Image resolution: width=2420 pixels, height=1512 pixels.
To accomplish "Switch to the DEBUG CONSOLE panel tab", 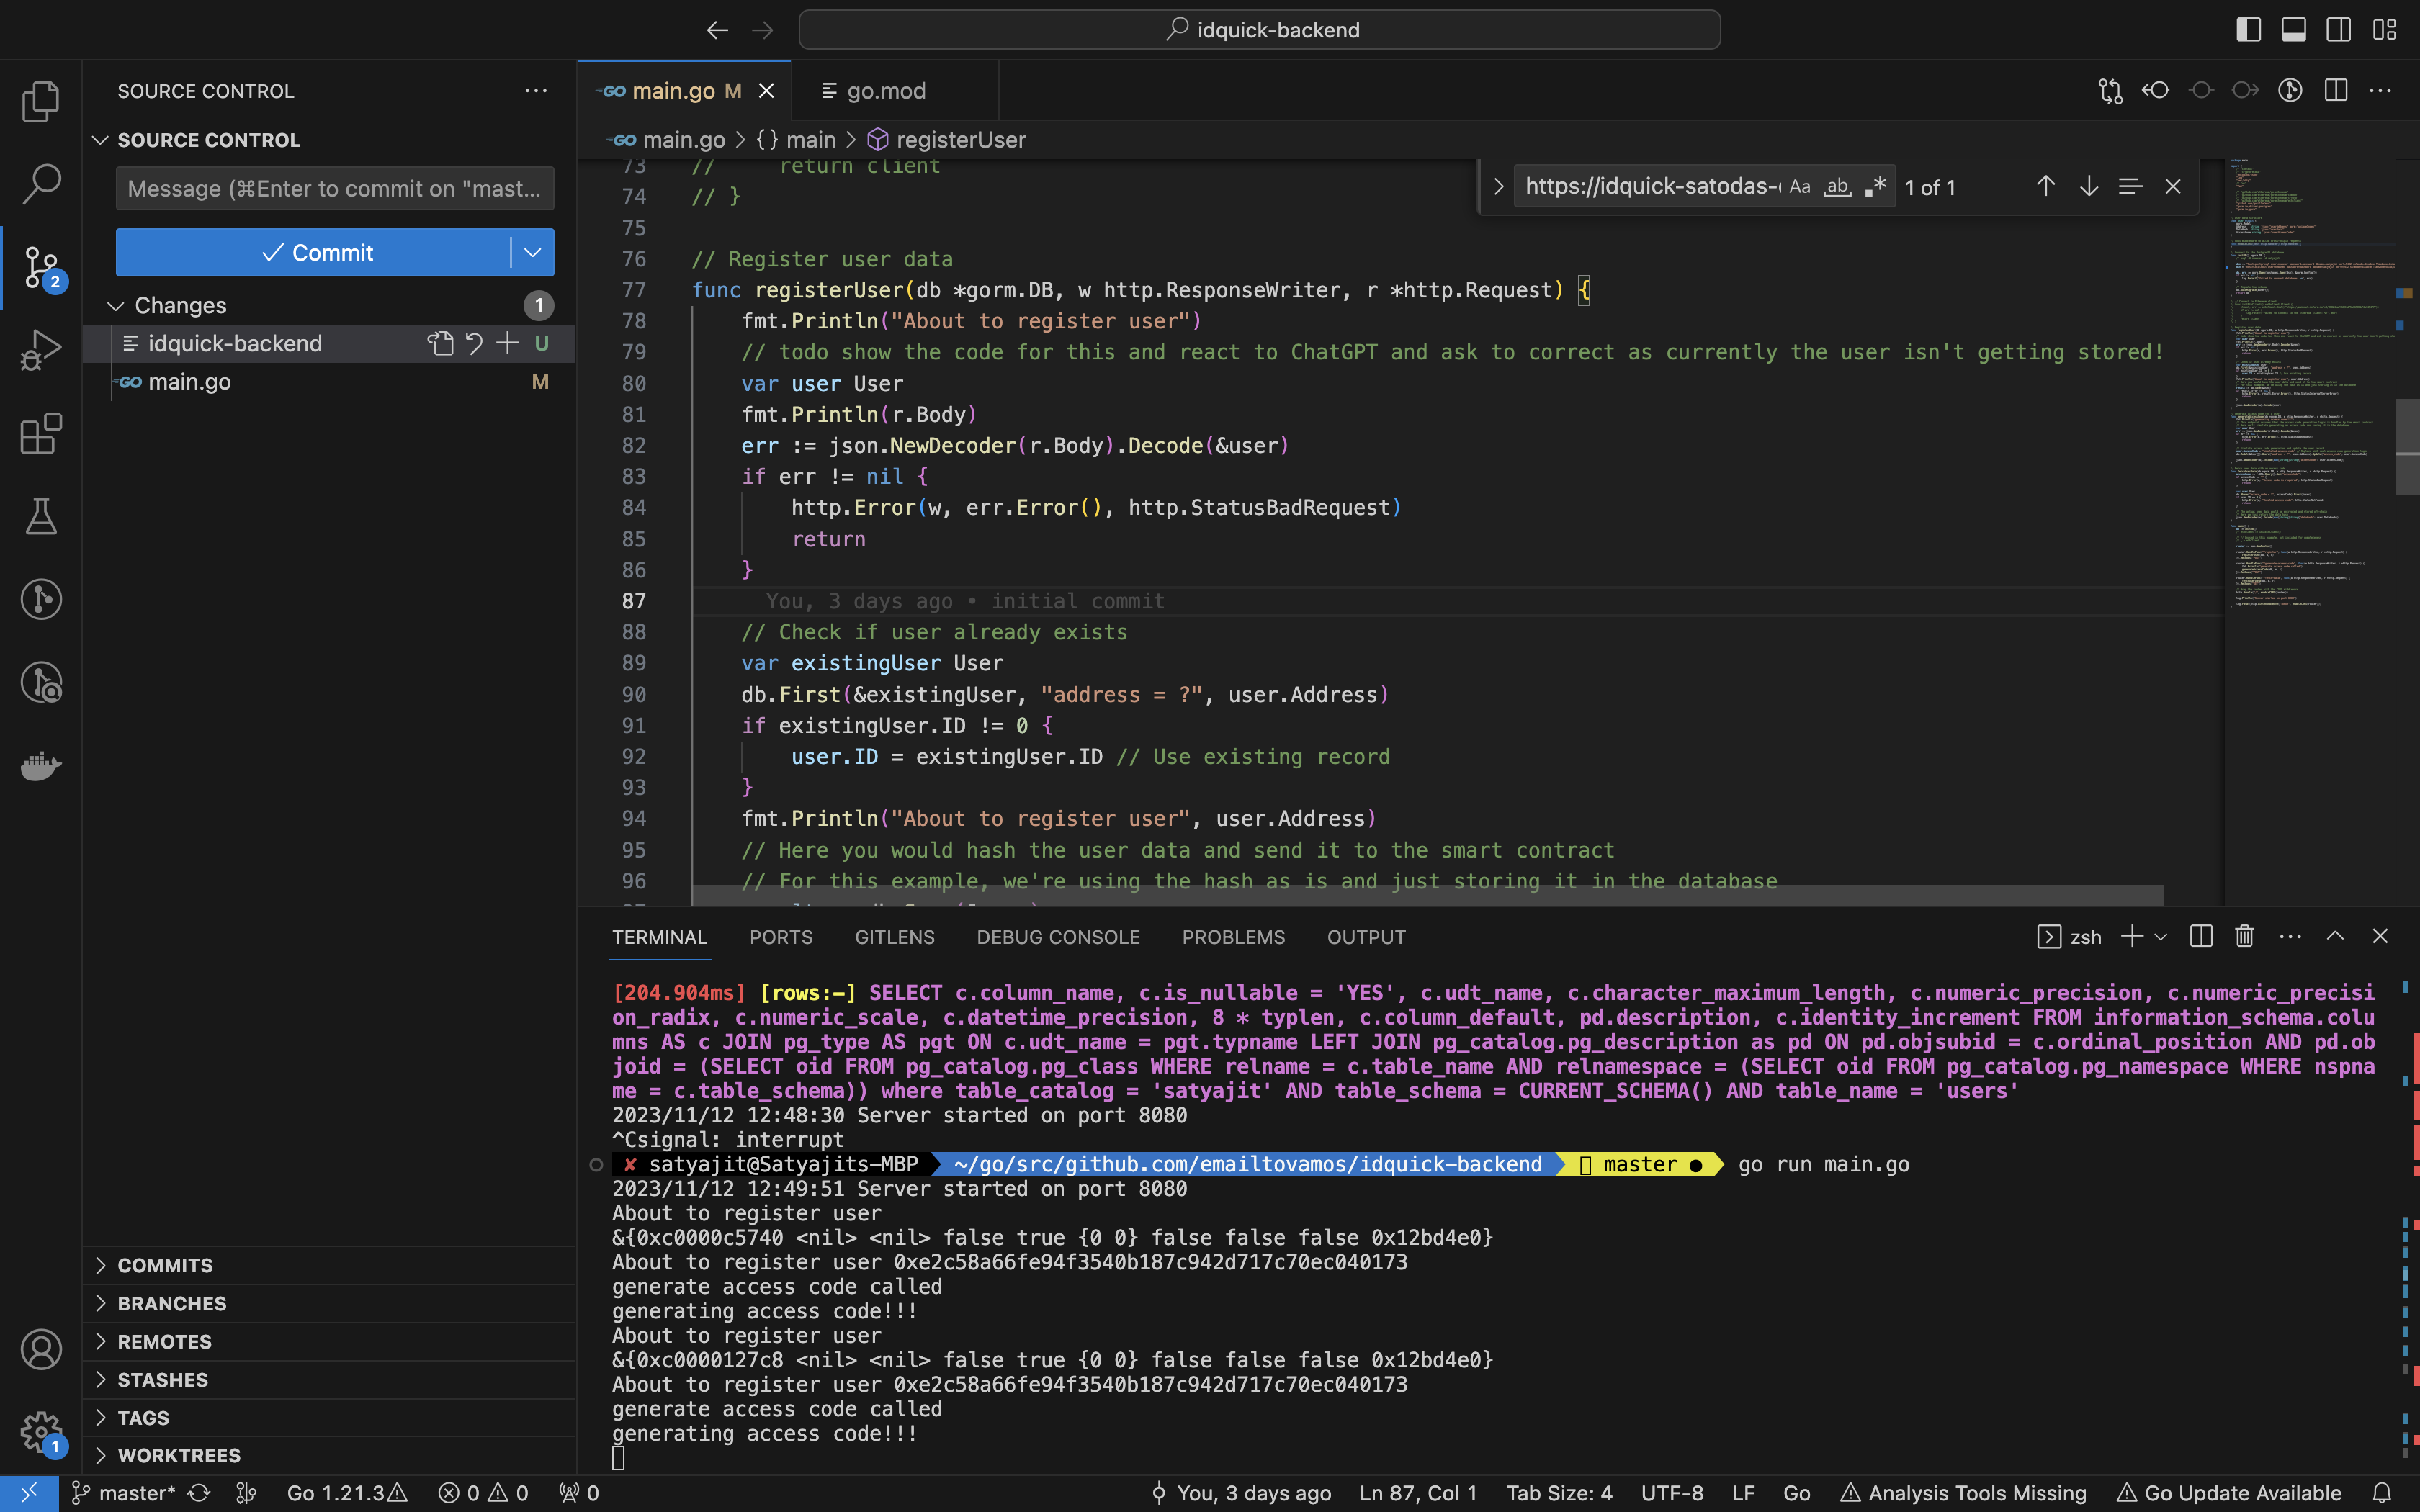I will [1058, 937].
